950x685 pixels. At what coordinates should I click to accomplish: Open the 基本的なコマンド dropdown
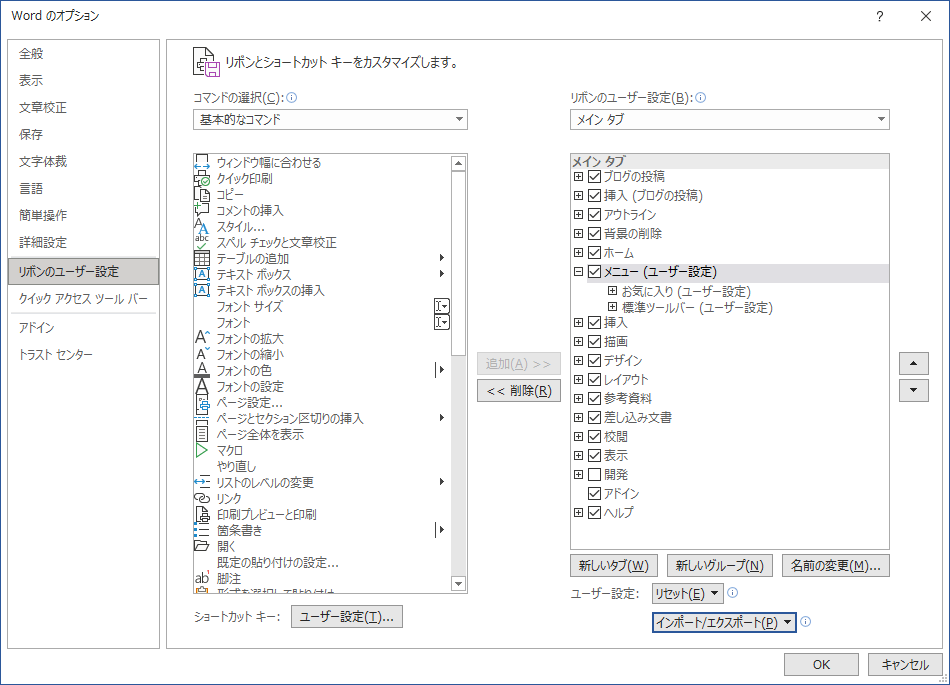tap(330, 119)
